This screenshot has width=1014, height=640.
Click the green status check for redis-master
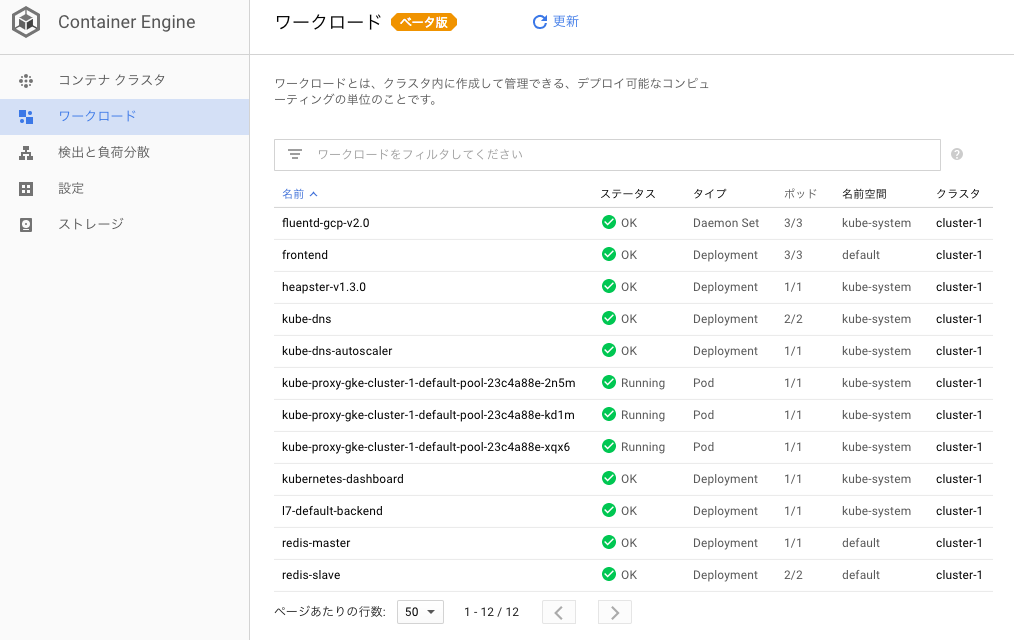[609, 542]
